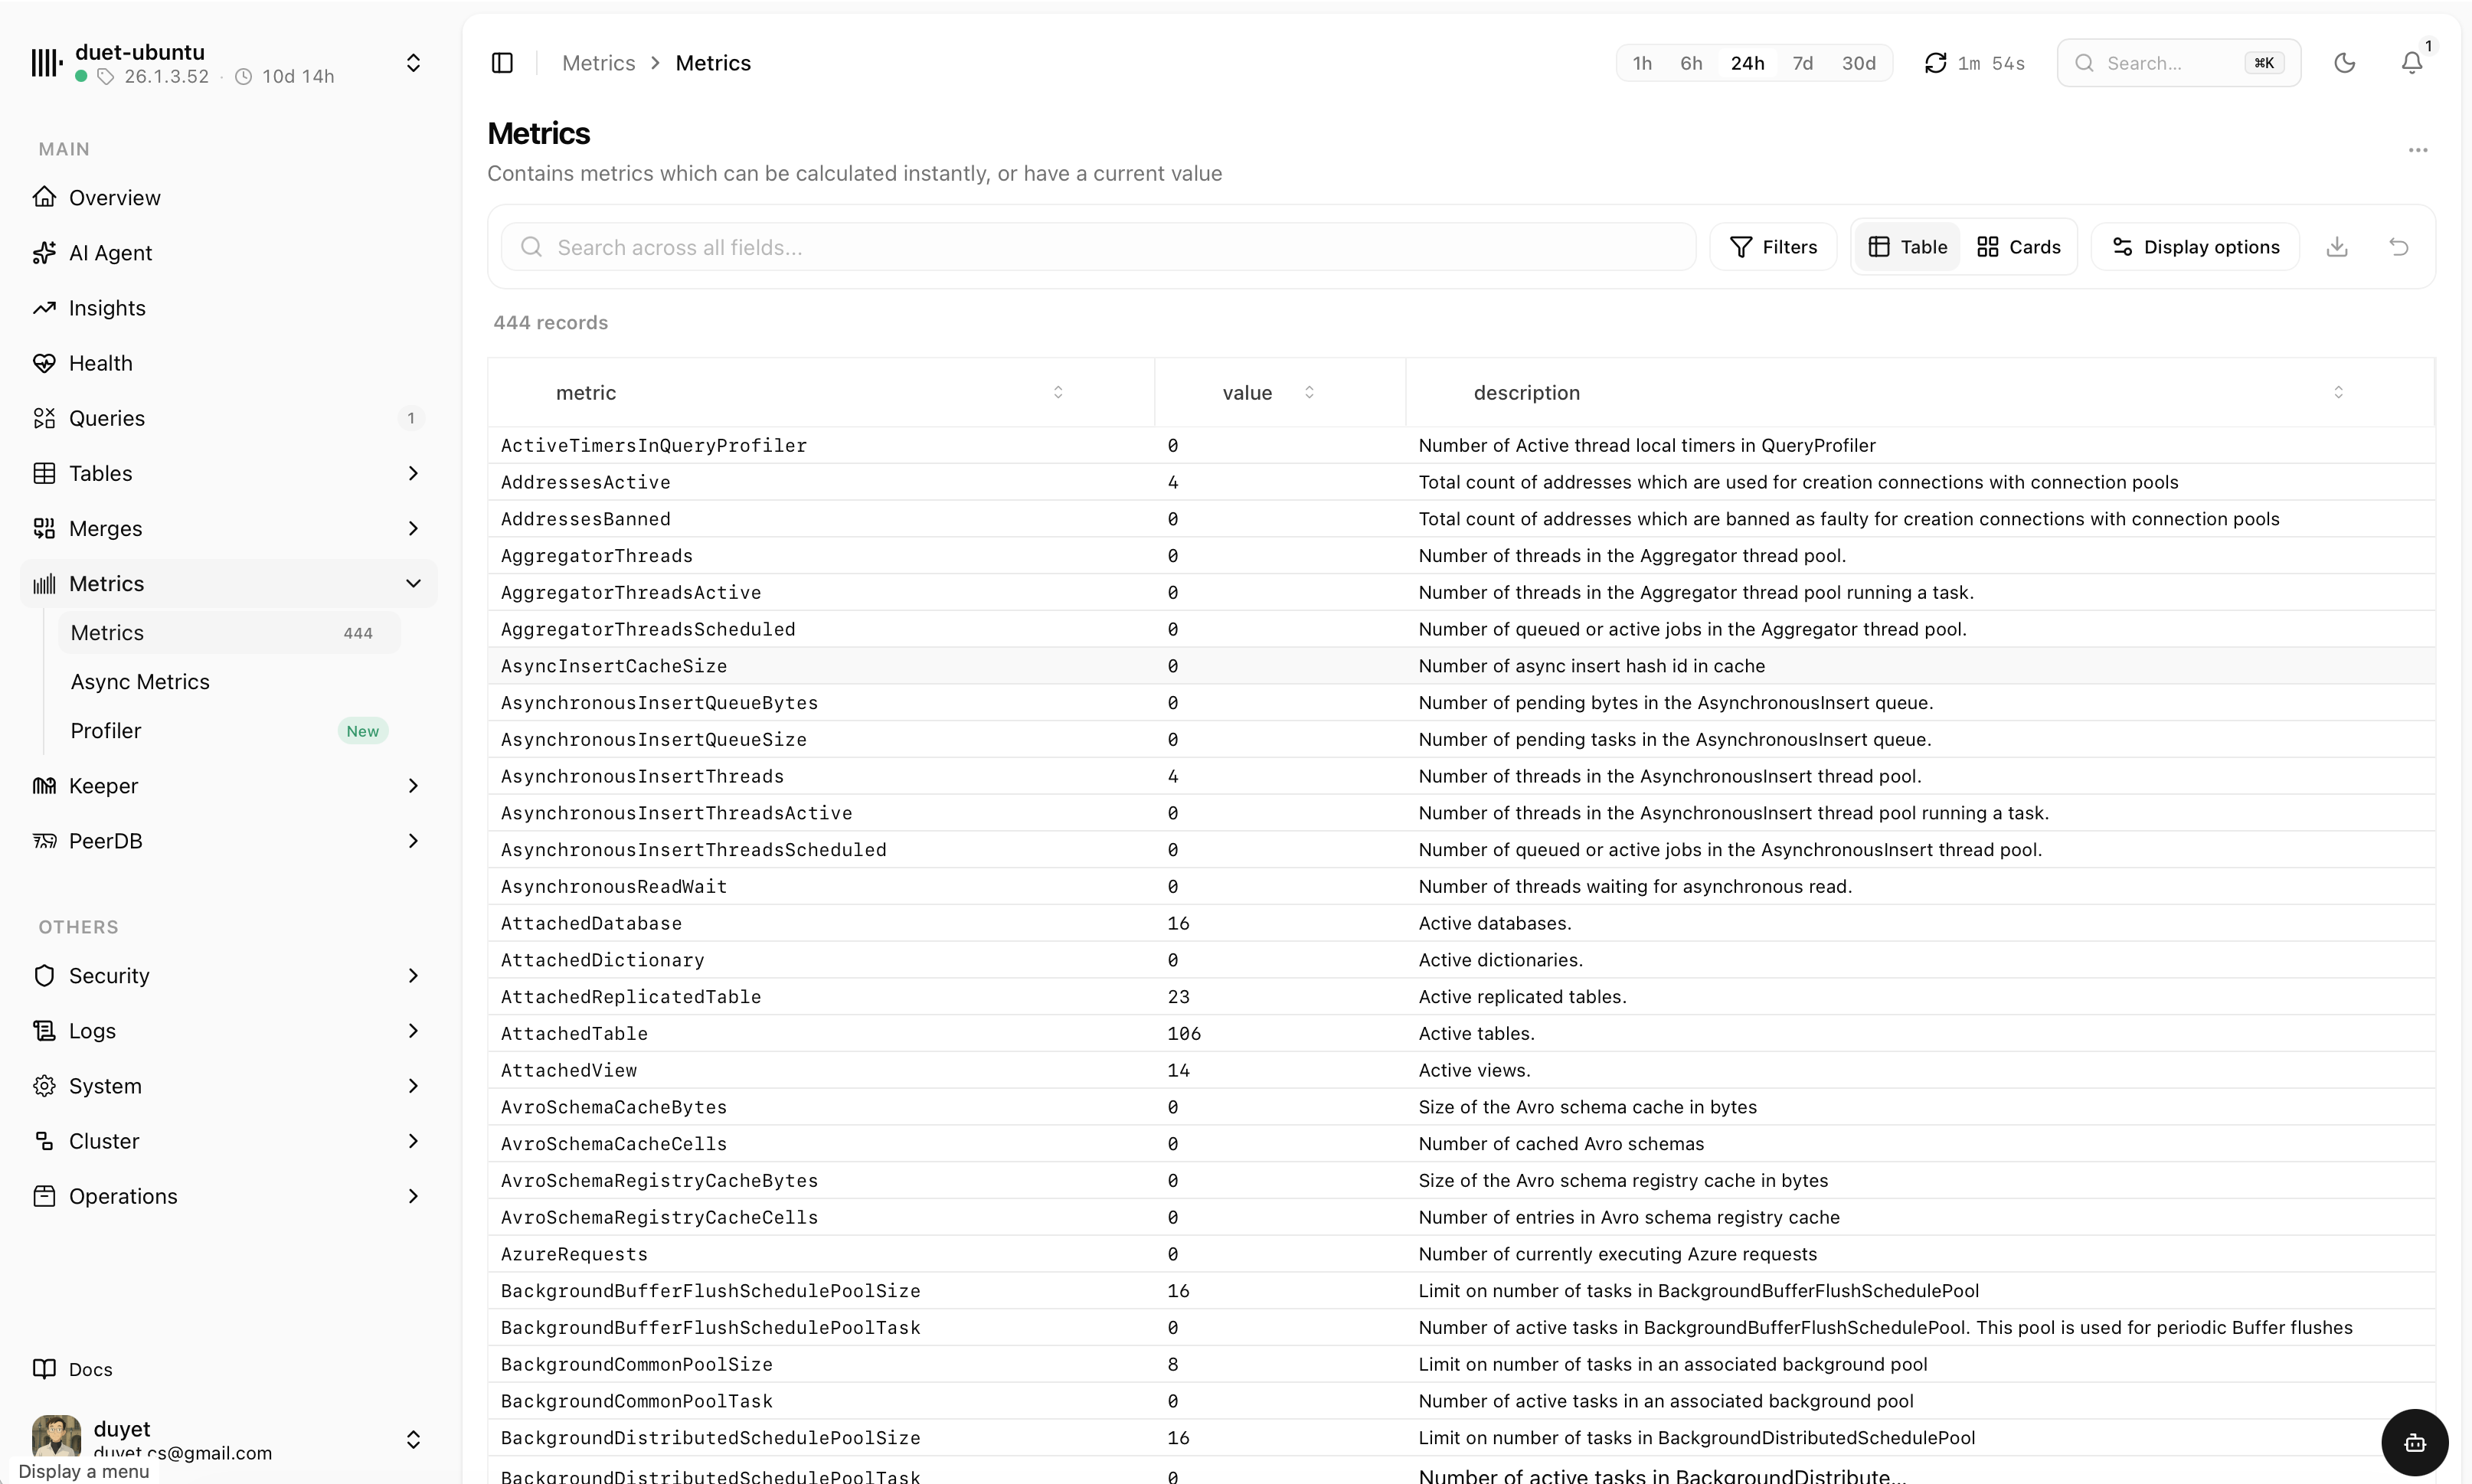
Task: Focus the Search across all fields box
Action: coord(1098,247)
